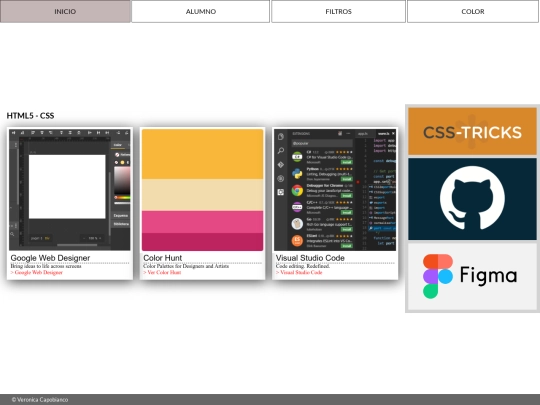Follow the red '> Visual Studio Code' link
Viewport: 540px width, 405px height.
299,272
